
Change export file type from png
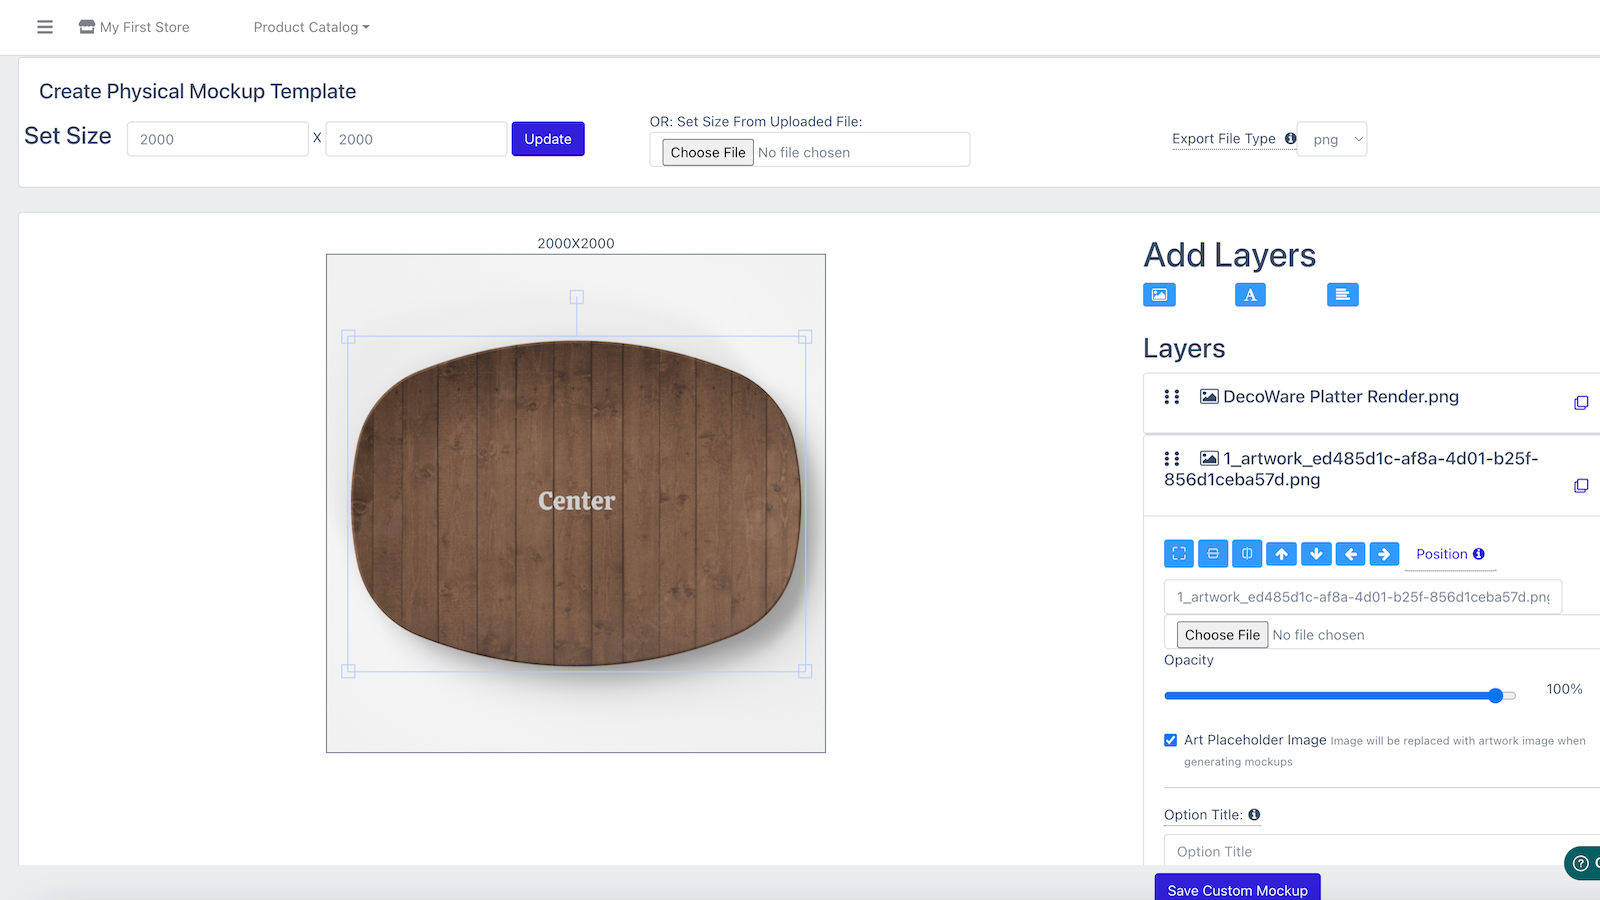[x=1332, y=139]
